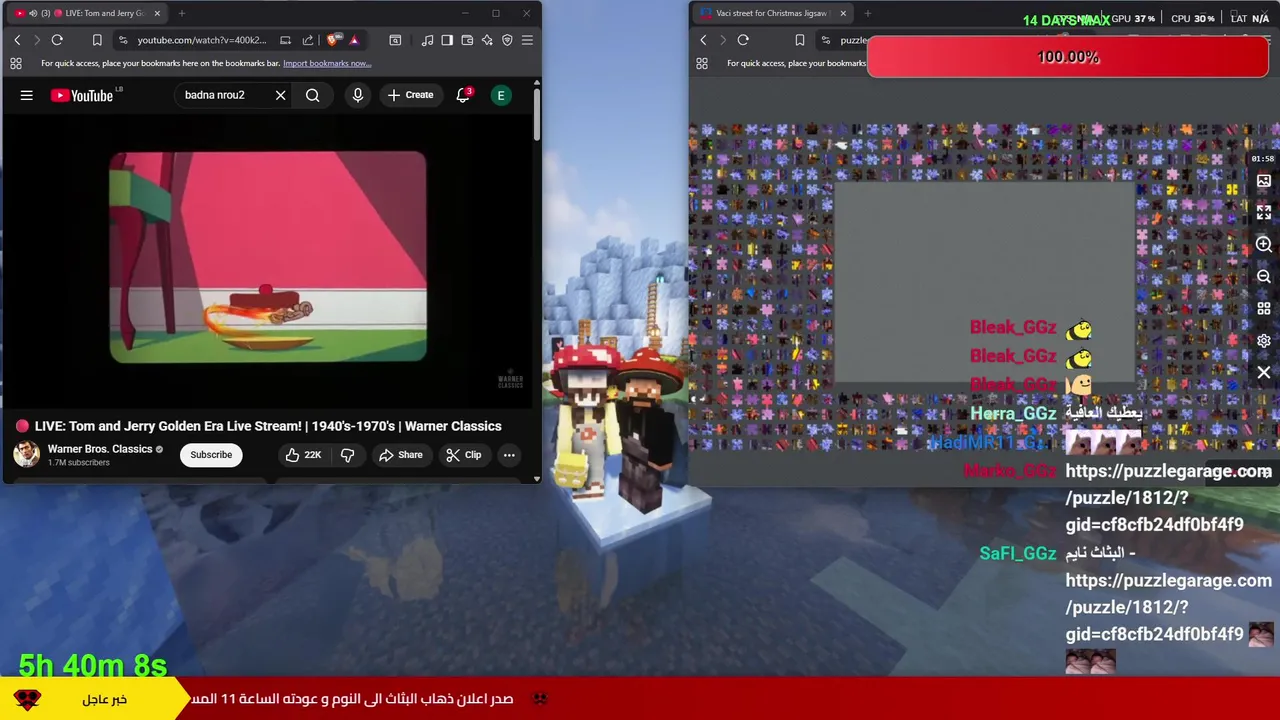Open the three-dot more actions menu
1280x720 pixels.
point(509,455)
